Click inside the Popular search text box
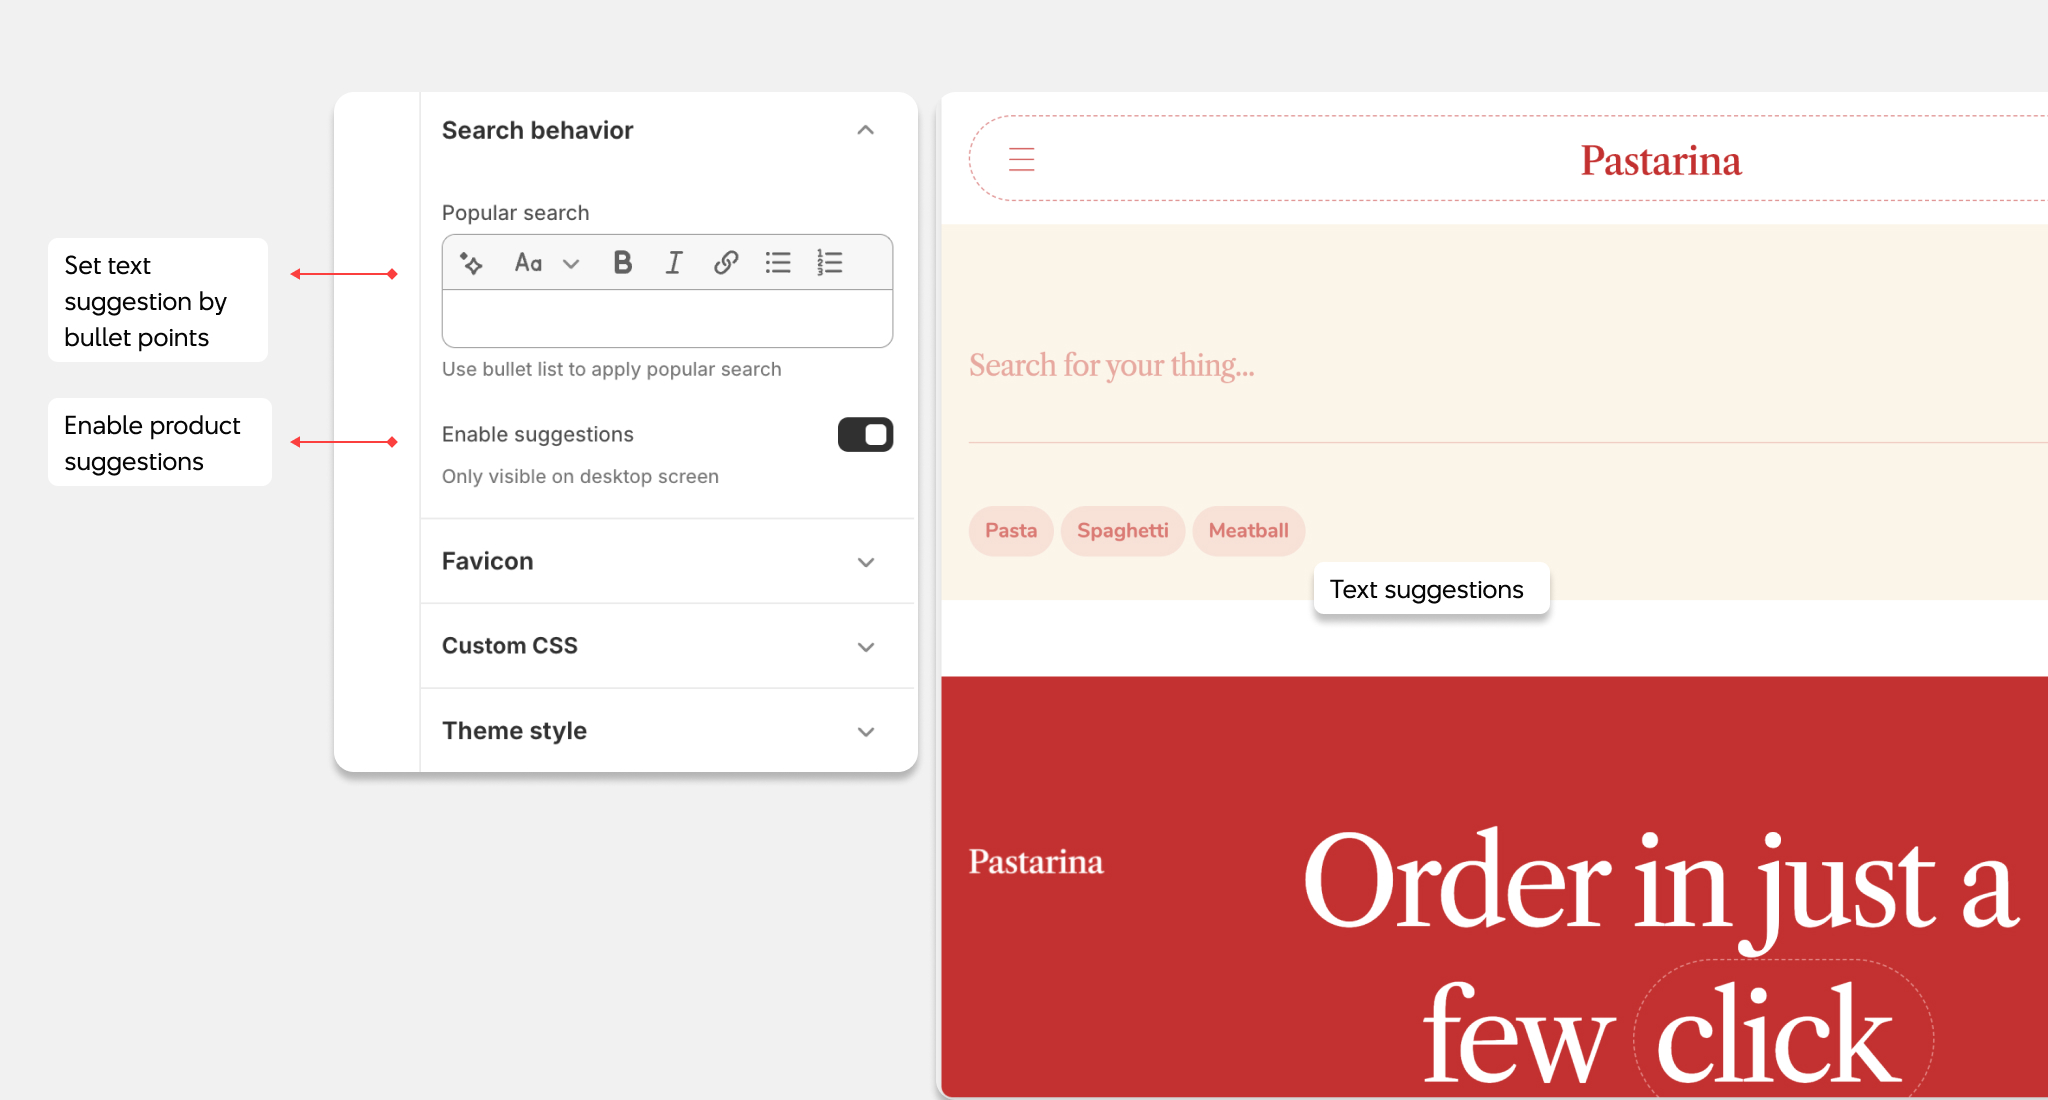Image resolution: width=2048 pixels, height=1100 pixels. coord(666,318)
